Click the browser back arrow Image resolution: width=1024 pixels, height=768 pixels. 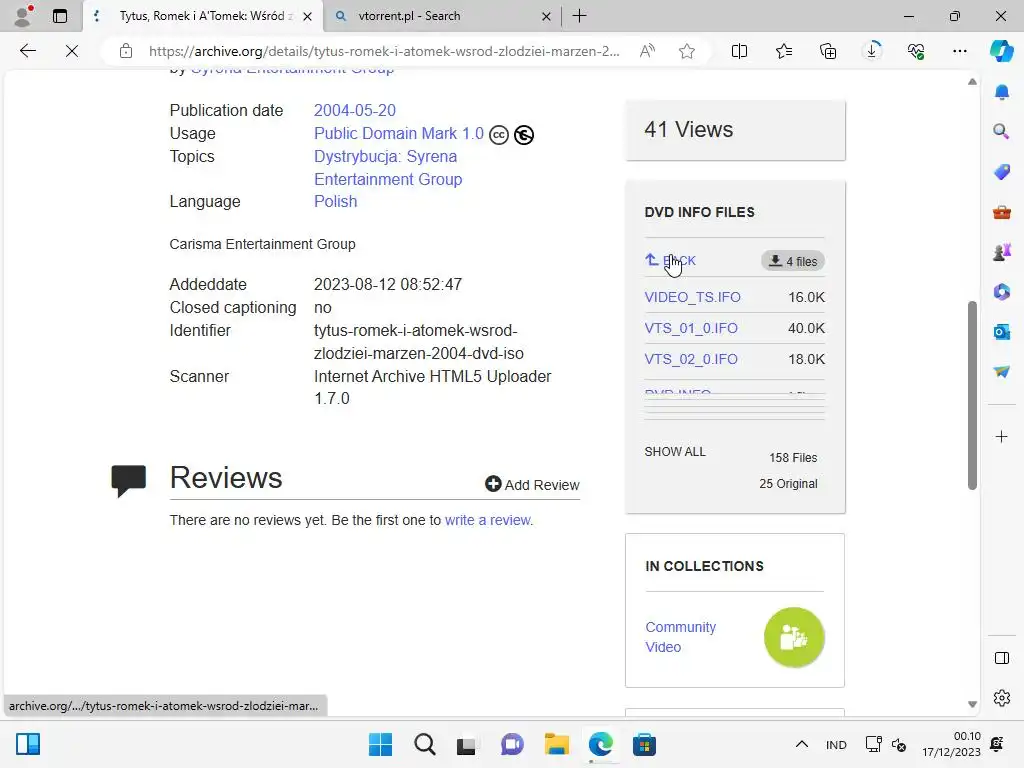coord(27,51)
